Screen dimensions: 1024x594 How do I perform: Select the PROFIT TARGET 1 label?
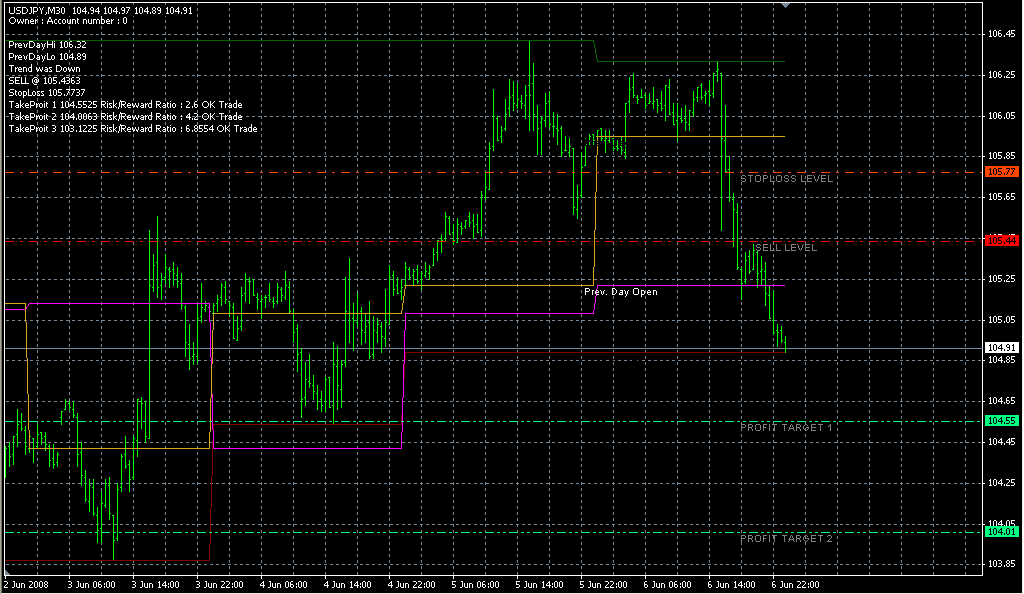point(786,427)
